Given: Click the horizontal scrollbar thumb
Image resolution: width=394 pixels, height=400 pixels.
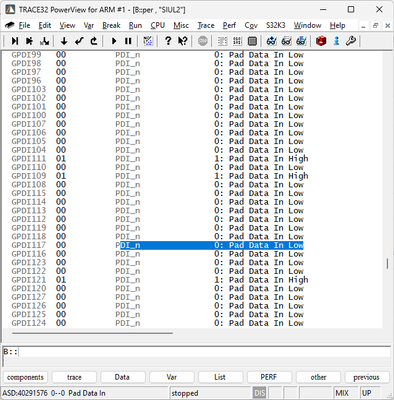Looking at the screenshot, I should [92, 333].
